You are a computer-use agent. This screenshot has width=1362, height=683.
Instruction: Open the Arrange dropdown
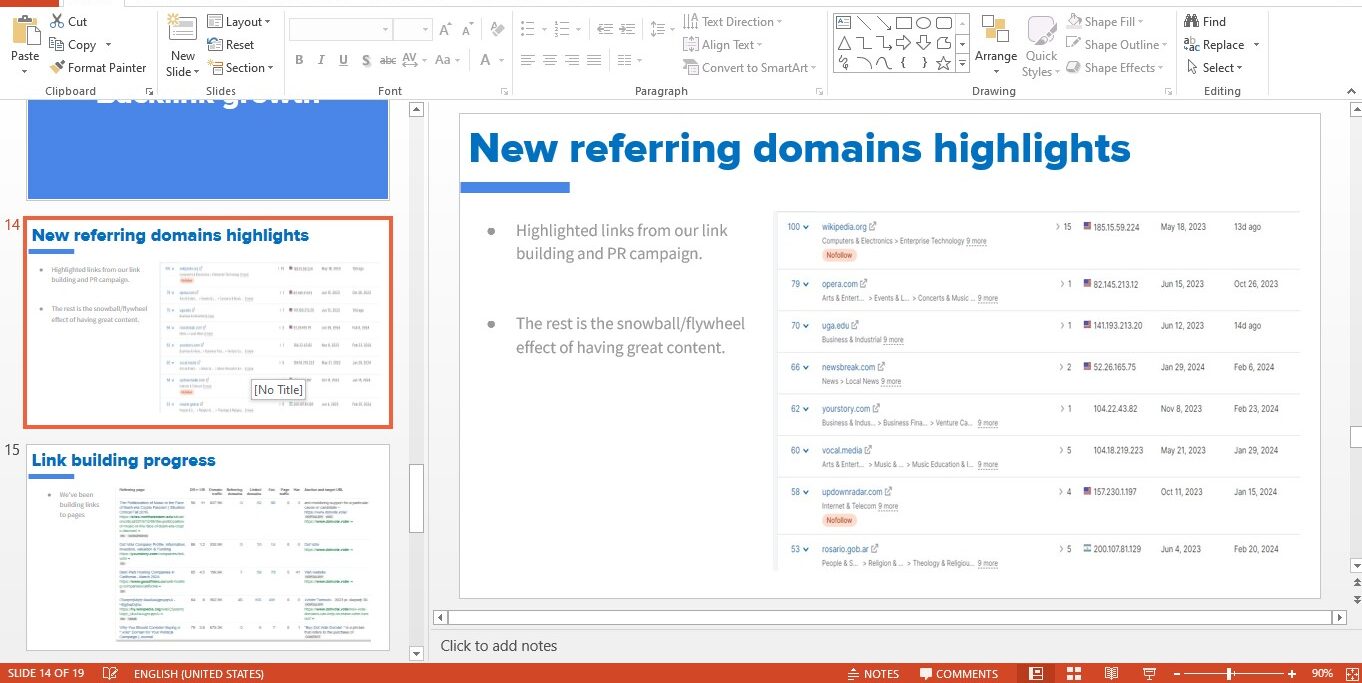pyautogui.click(x=995, y=45)
